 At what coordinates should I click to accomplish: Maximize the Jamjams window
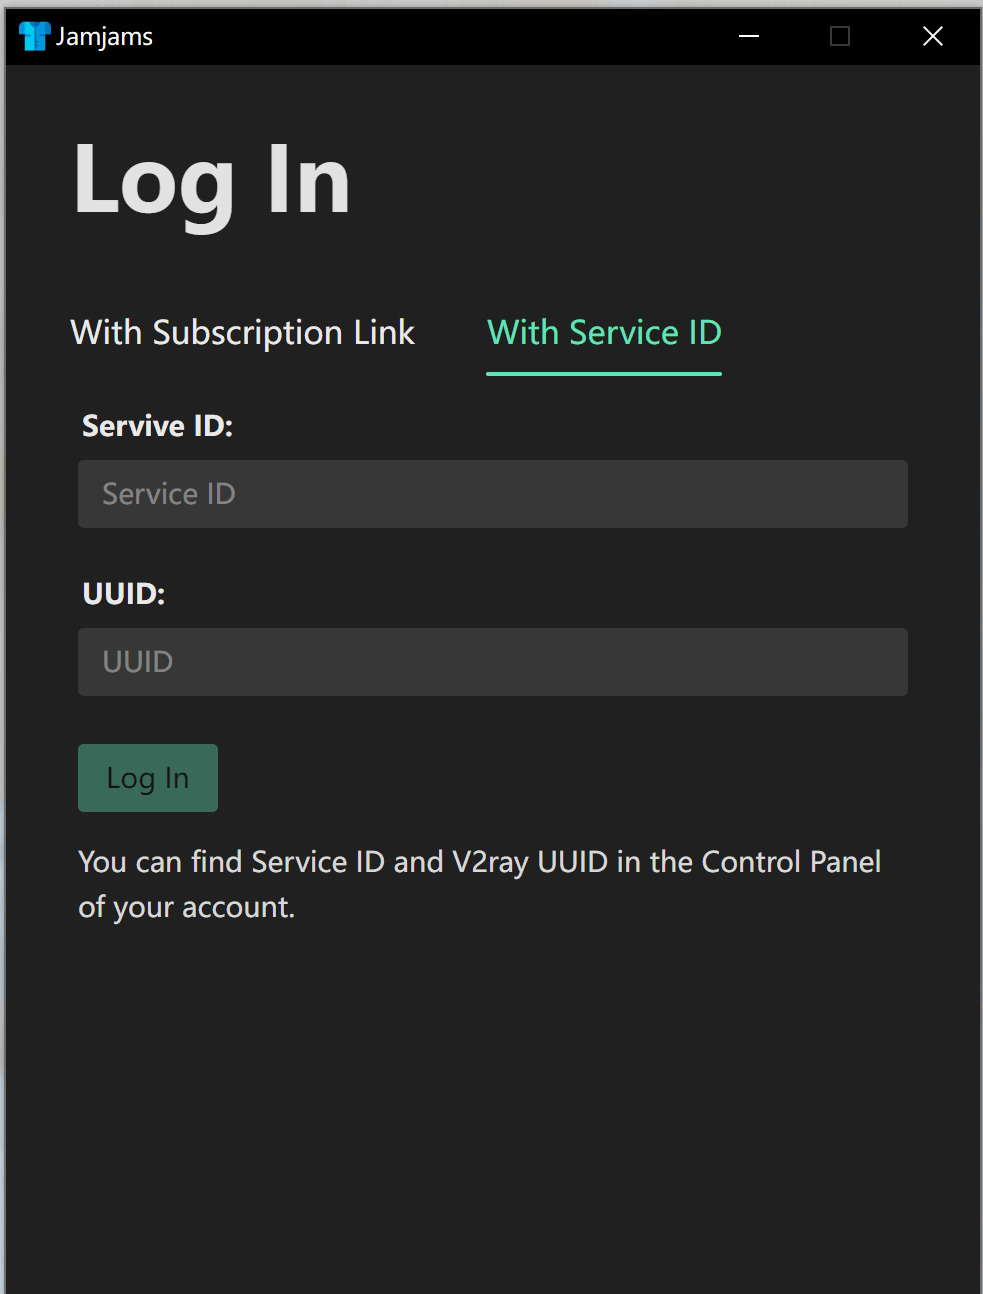(840, 37)
